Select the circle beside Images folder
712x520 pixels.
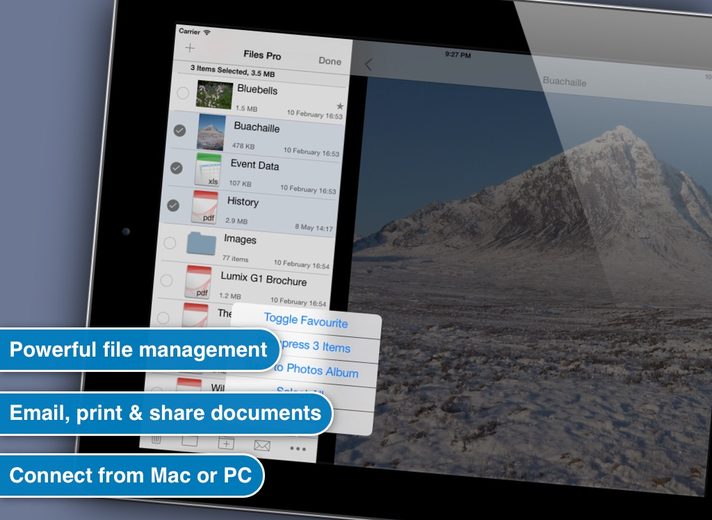[x=169, y=243]
